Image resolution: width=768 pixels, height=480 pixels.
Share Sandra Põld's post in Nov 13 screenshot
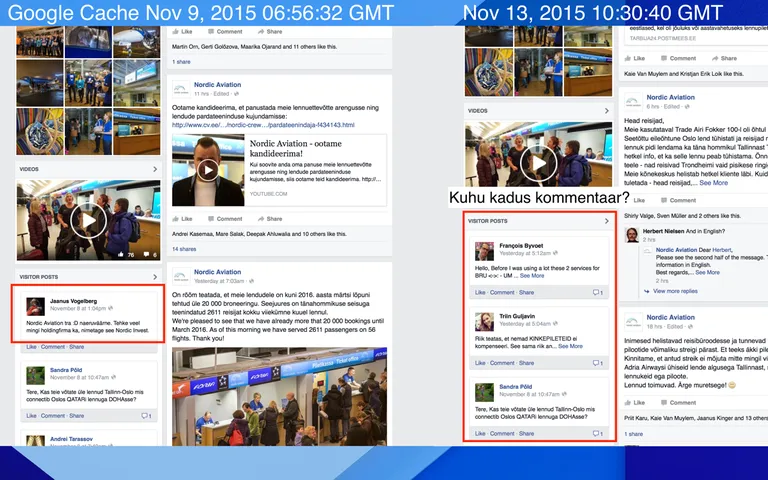point(527,433)
